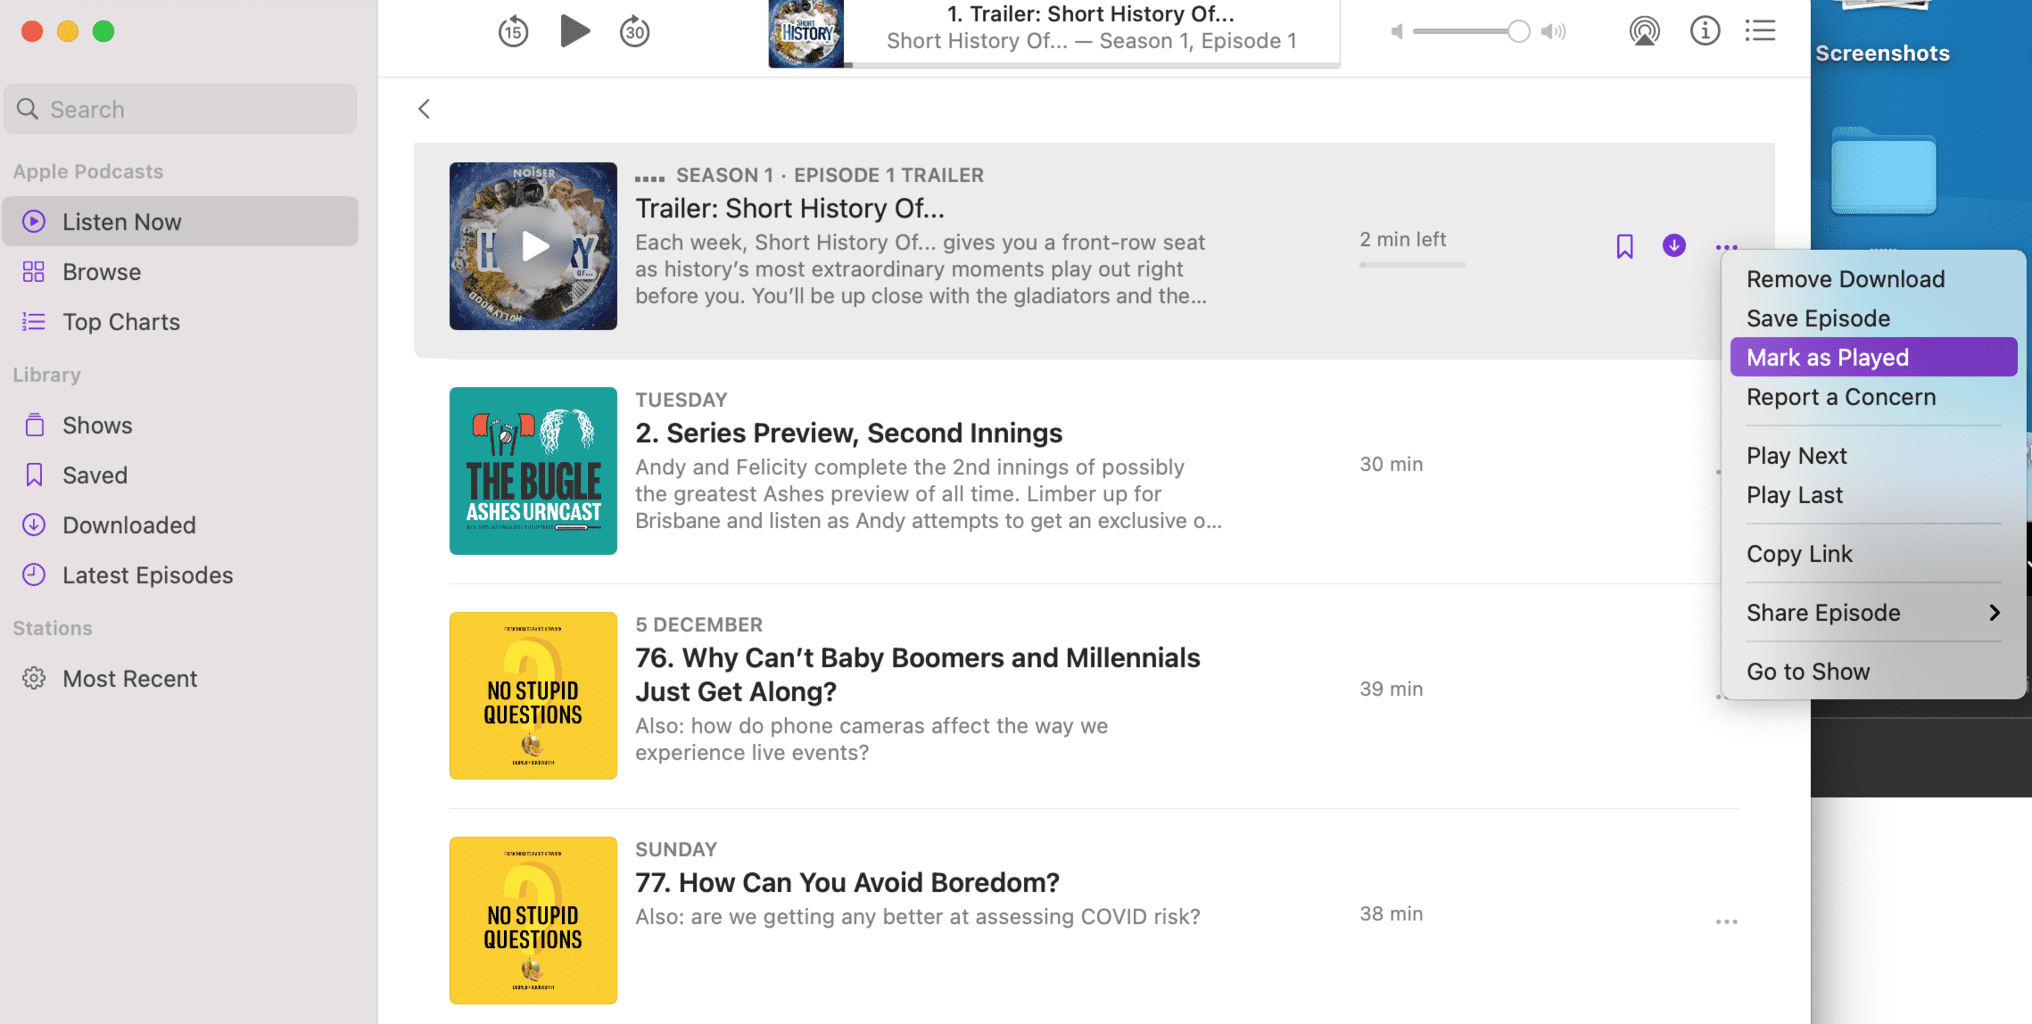Expand the Share Episode submenu
Screen dimensions: 2032x1024
tap(1823, 612)
